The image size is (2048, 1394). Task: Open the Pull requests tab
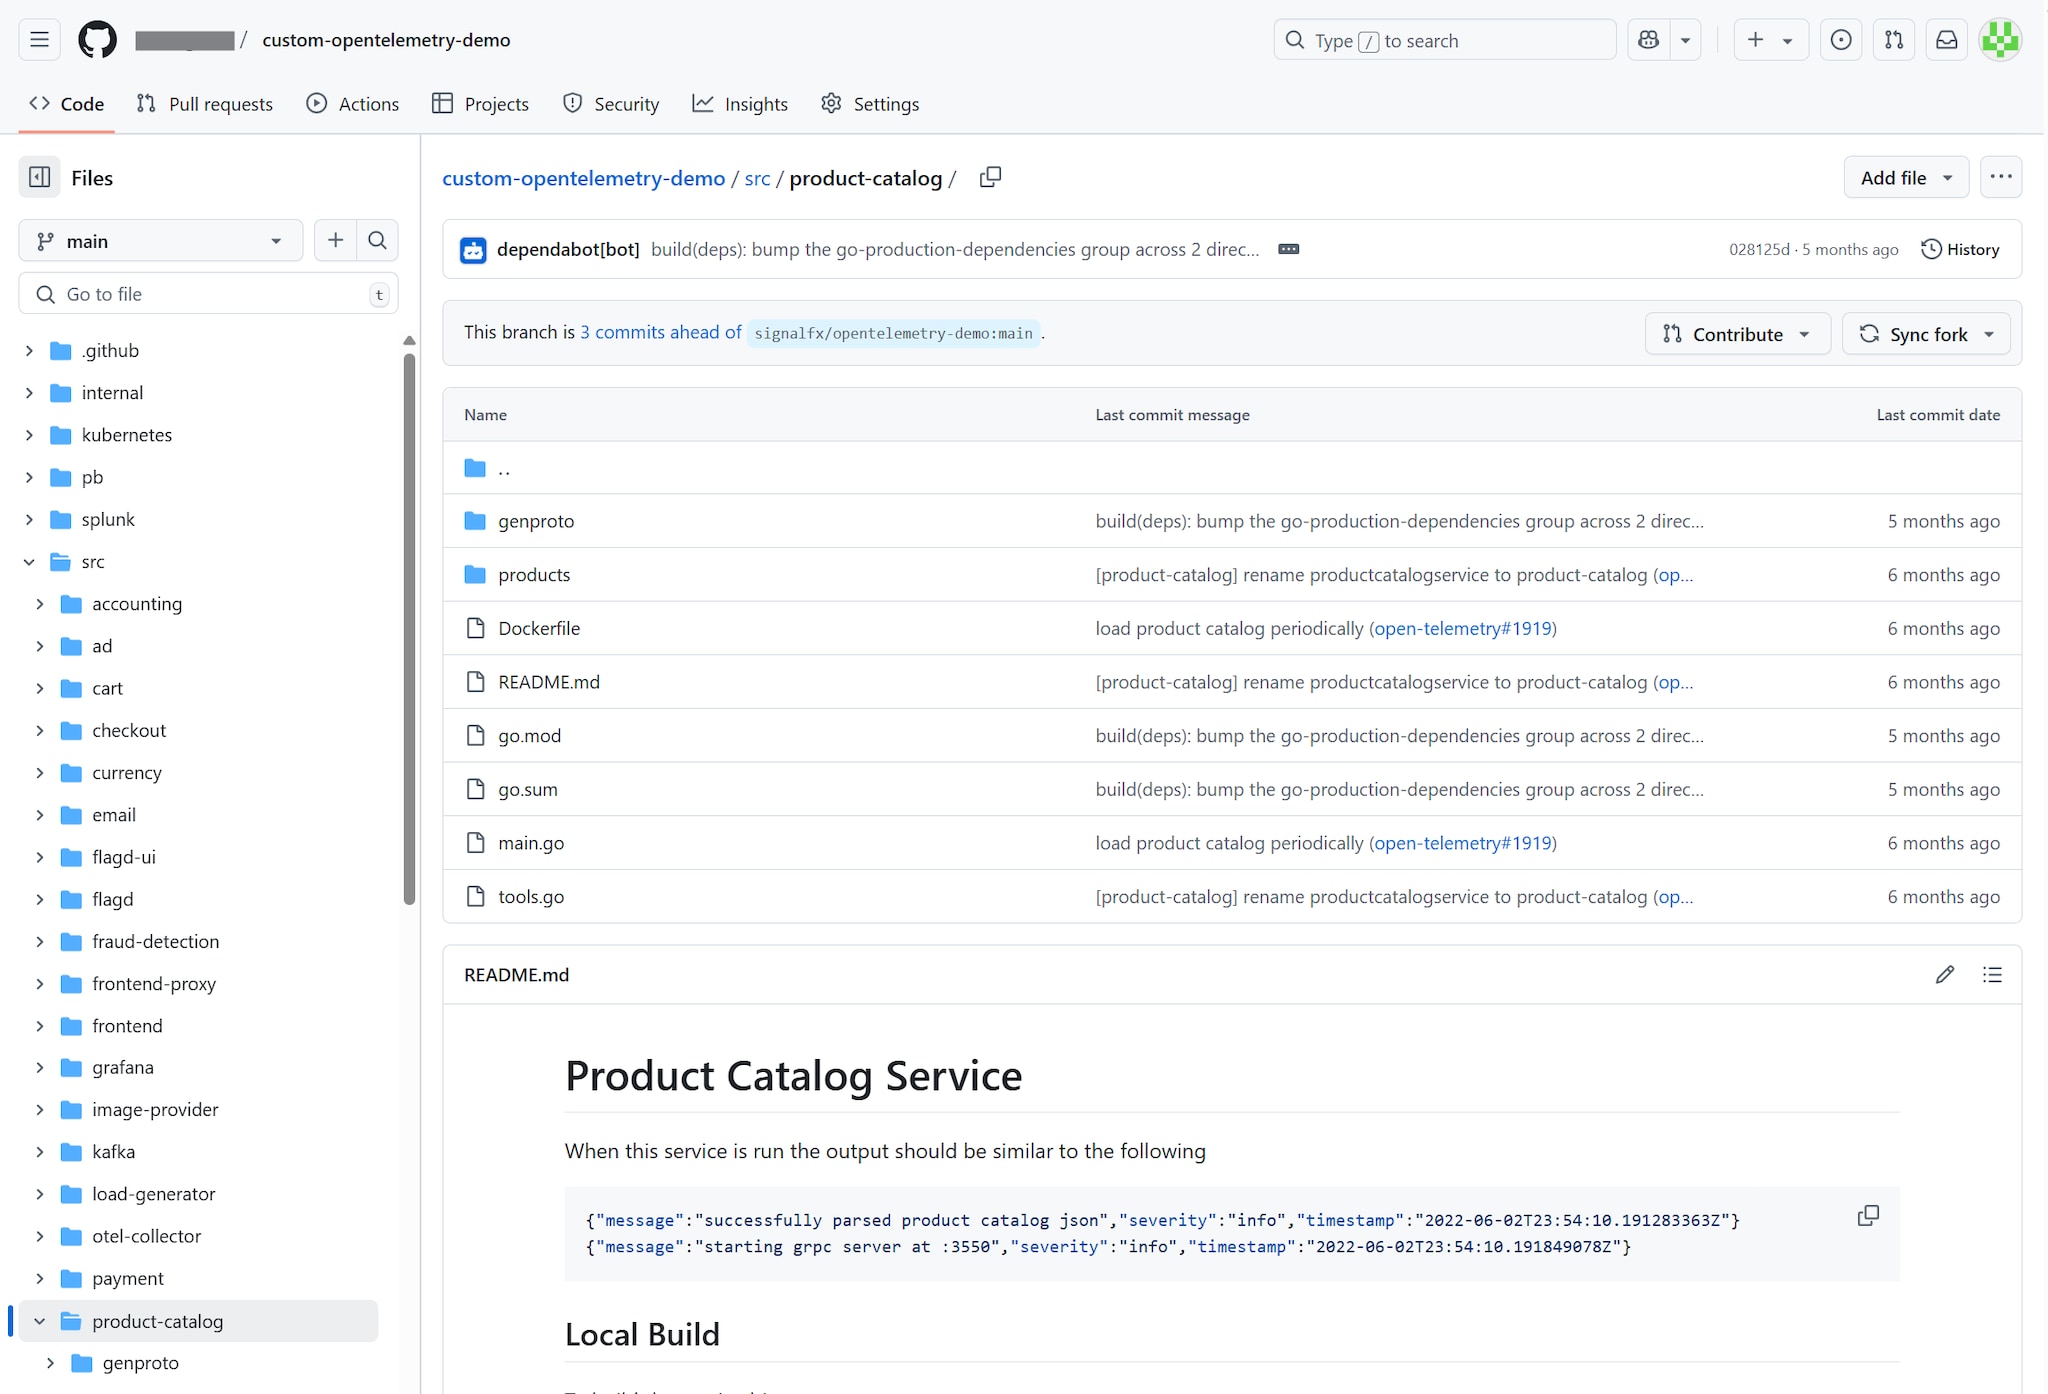point(205,104)
